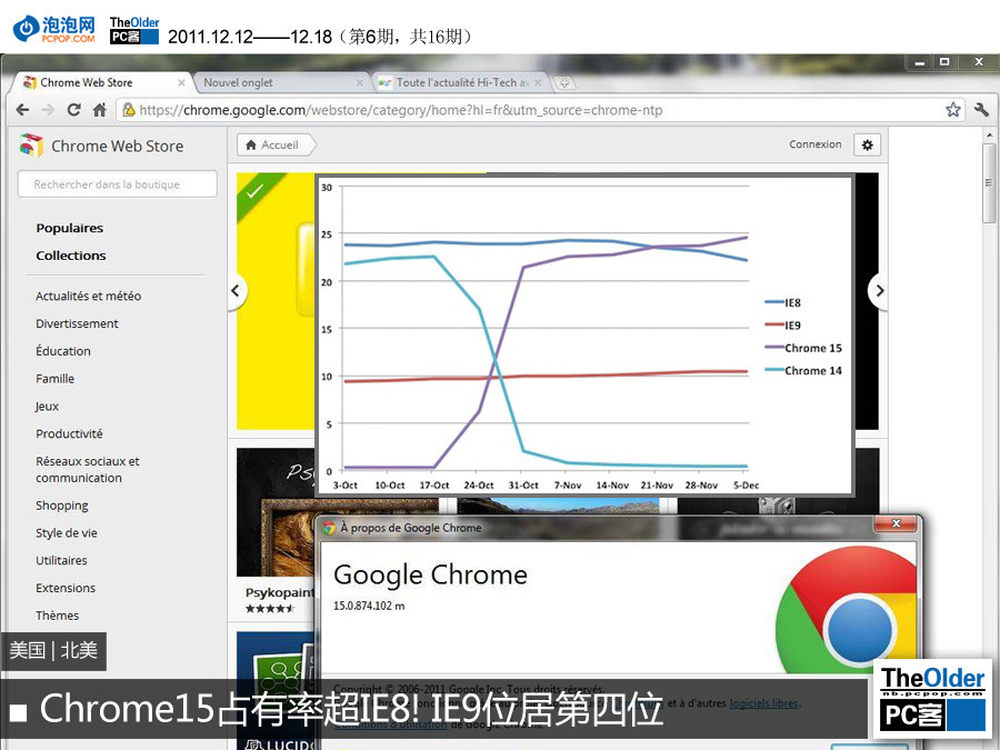Click the Connexion sign-in link
This screenshot has width=1000, height=750.
(815, 144)
